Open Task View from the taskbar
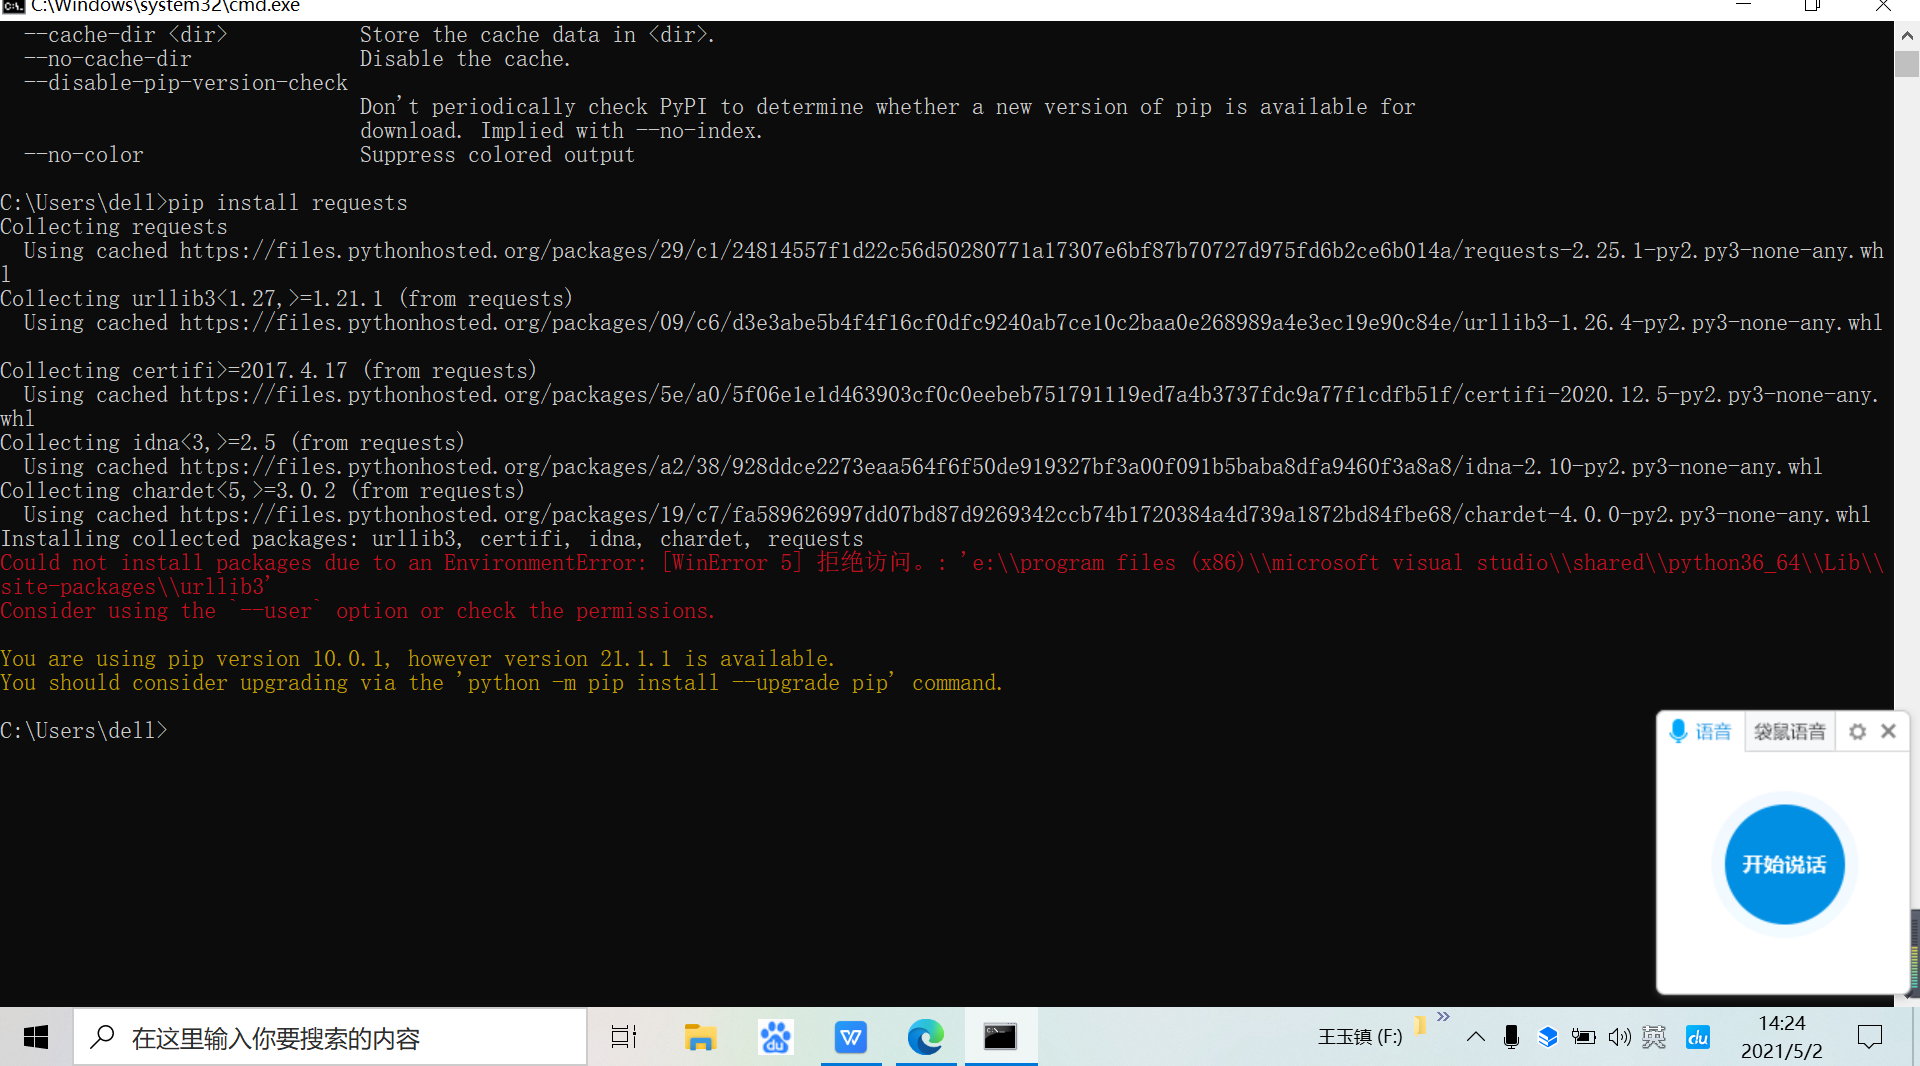The height and width of the screenshot is (1066, 1920). click(x=624, y=1037)
